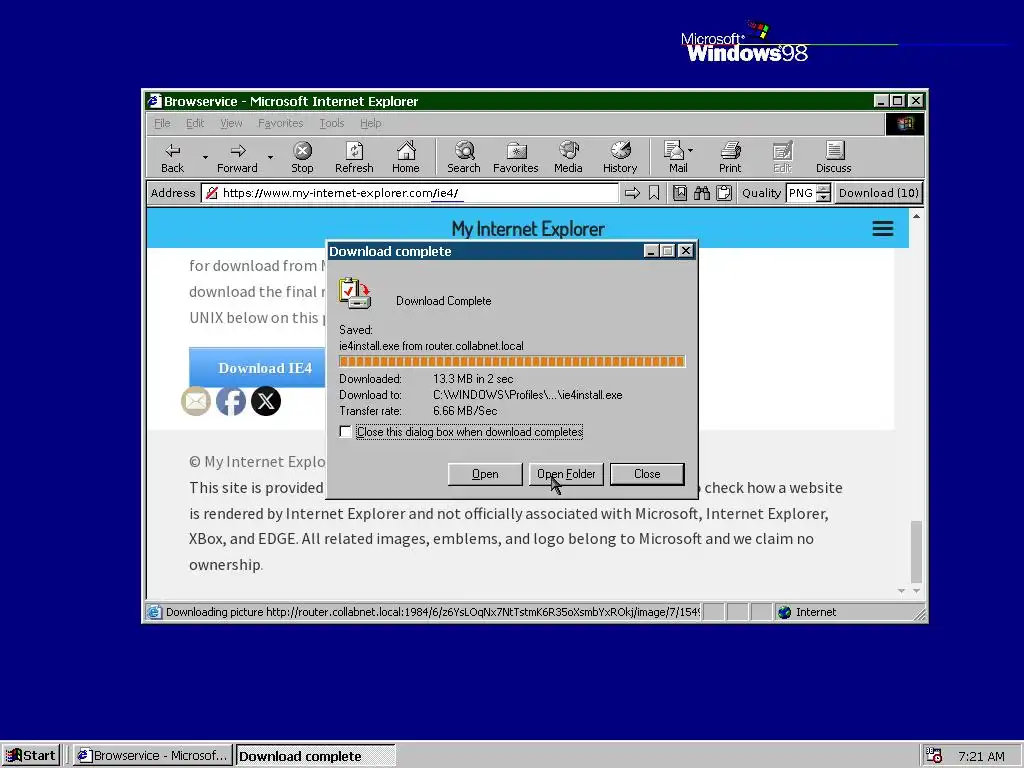Click the email share icon on webpage

[196, 401]
